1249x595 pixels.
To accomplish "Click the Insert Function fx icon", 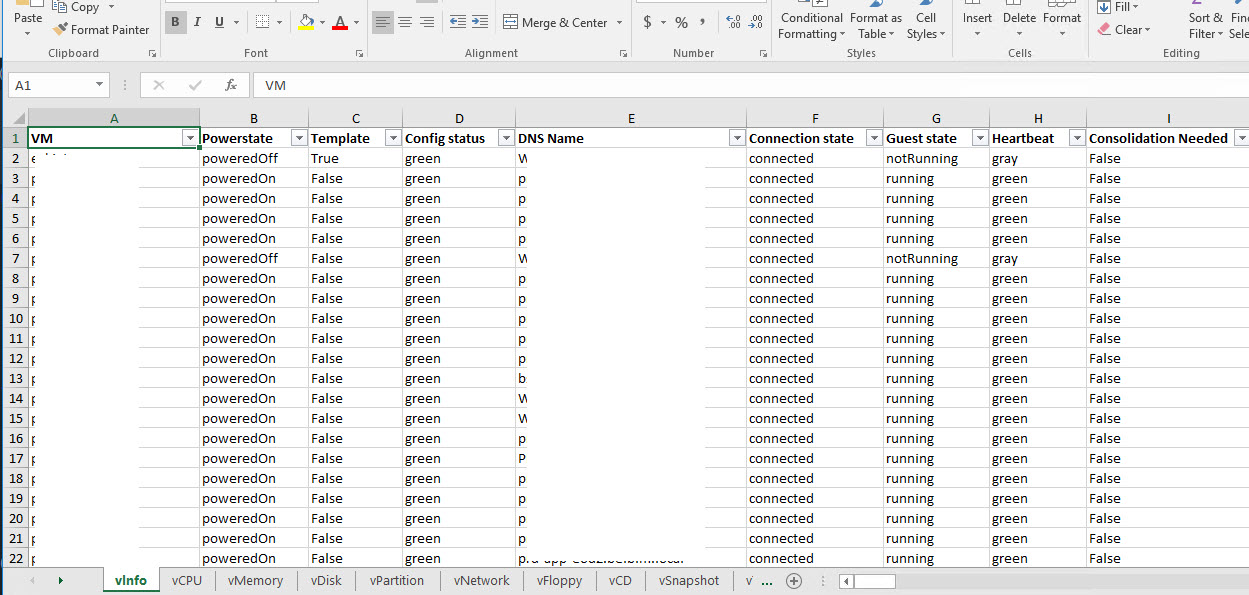I will [x=230, y=86].
